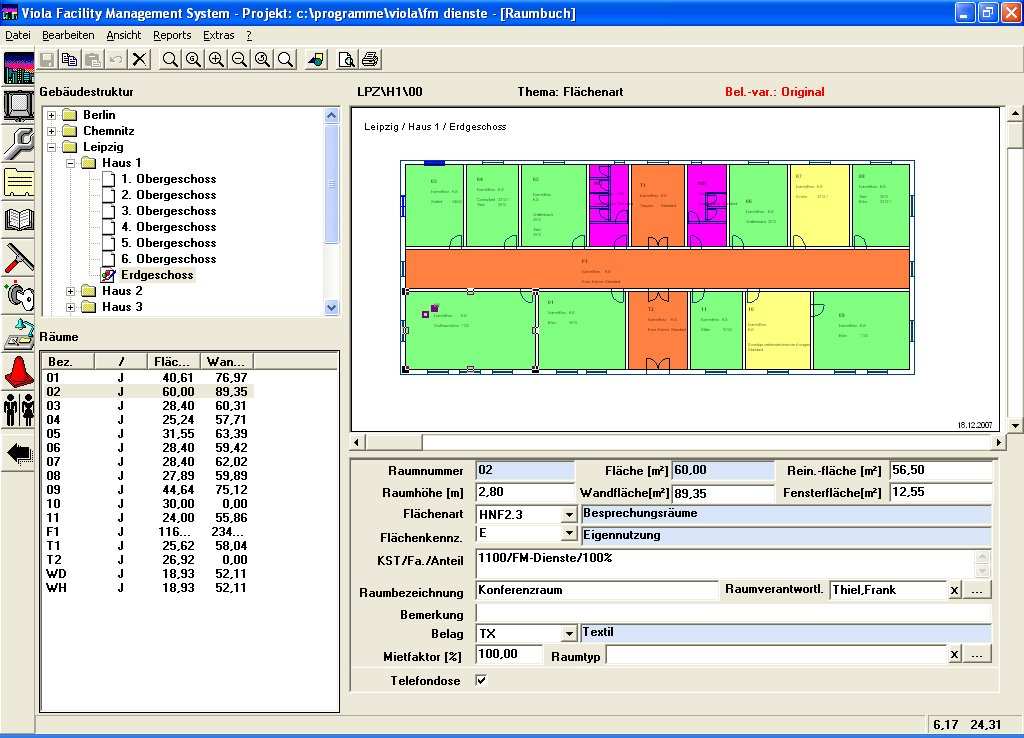Select room row 09 in Räume list

pos(148,490)
